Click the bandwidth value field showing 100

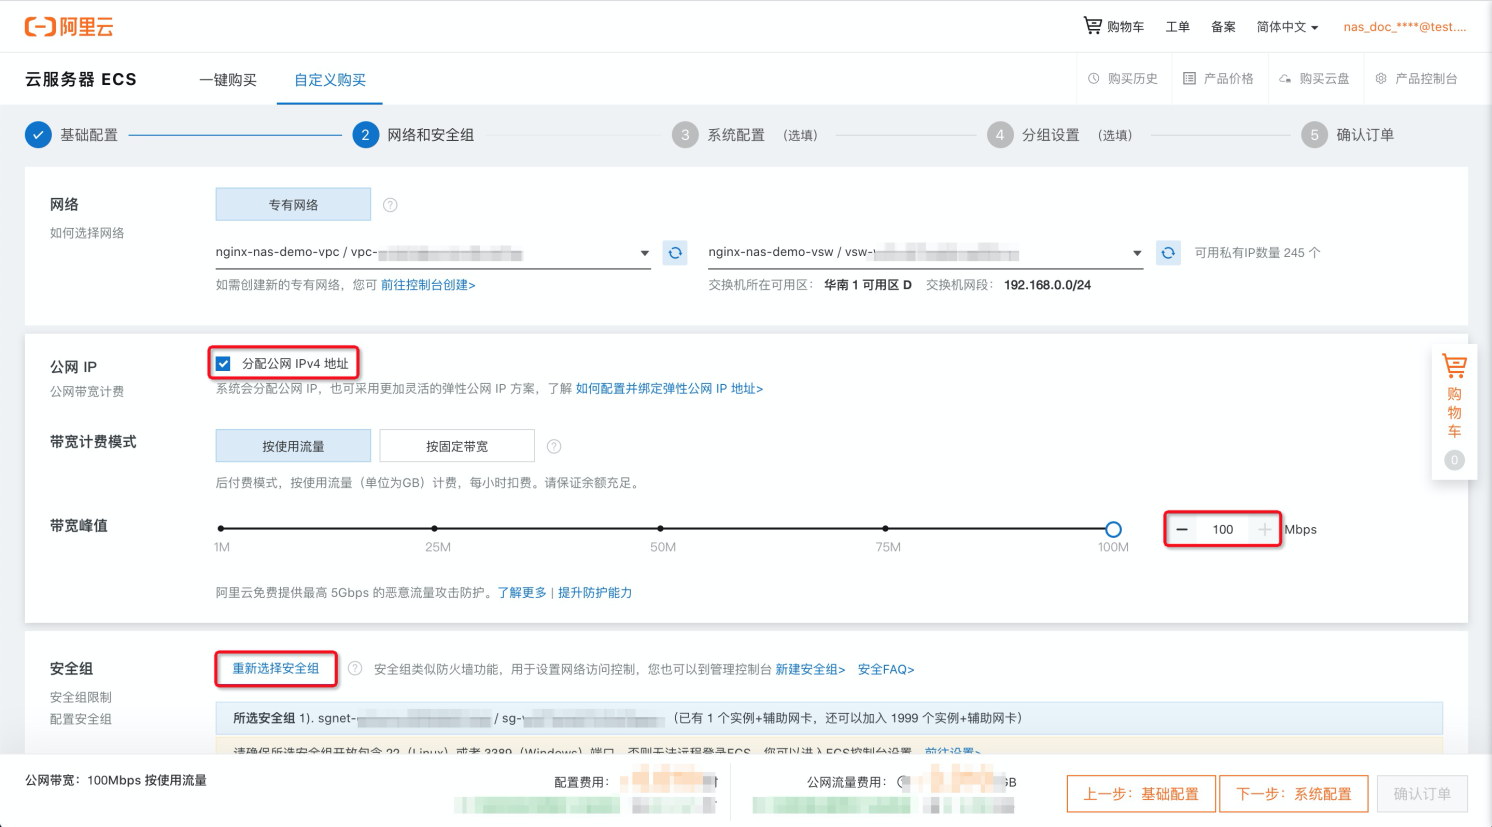[1223, 529]
